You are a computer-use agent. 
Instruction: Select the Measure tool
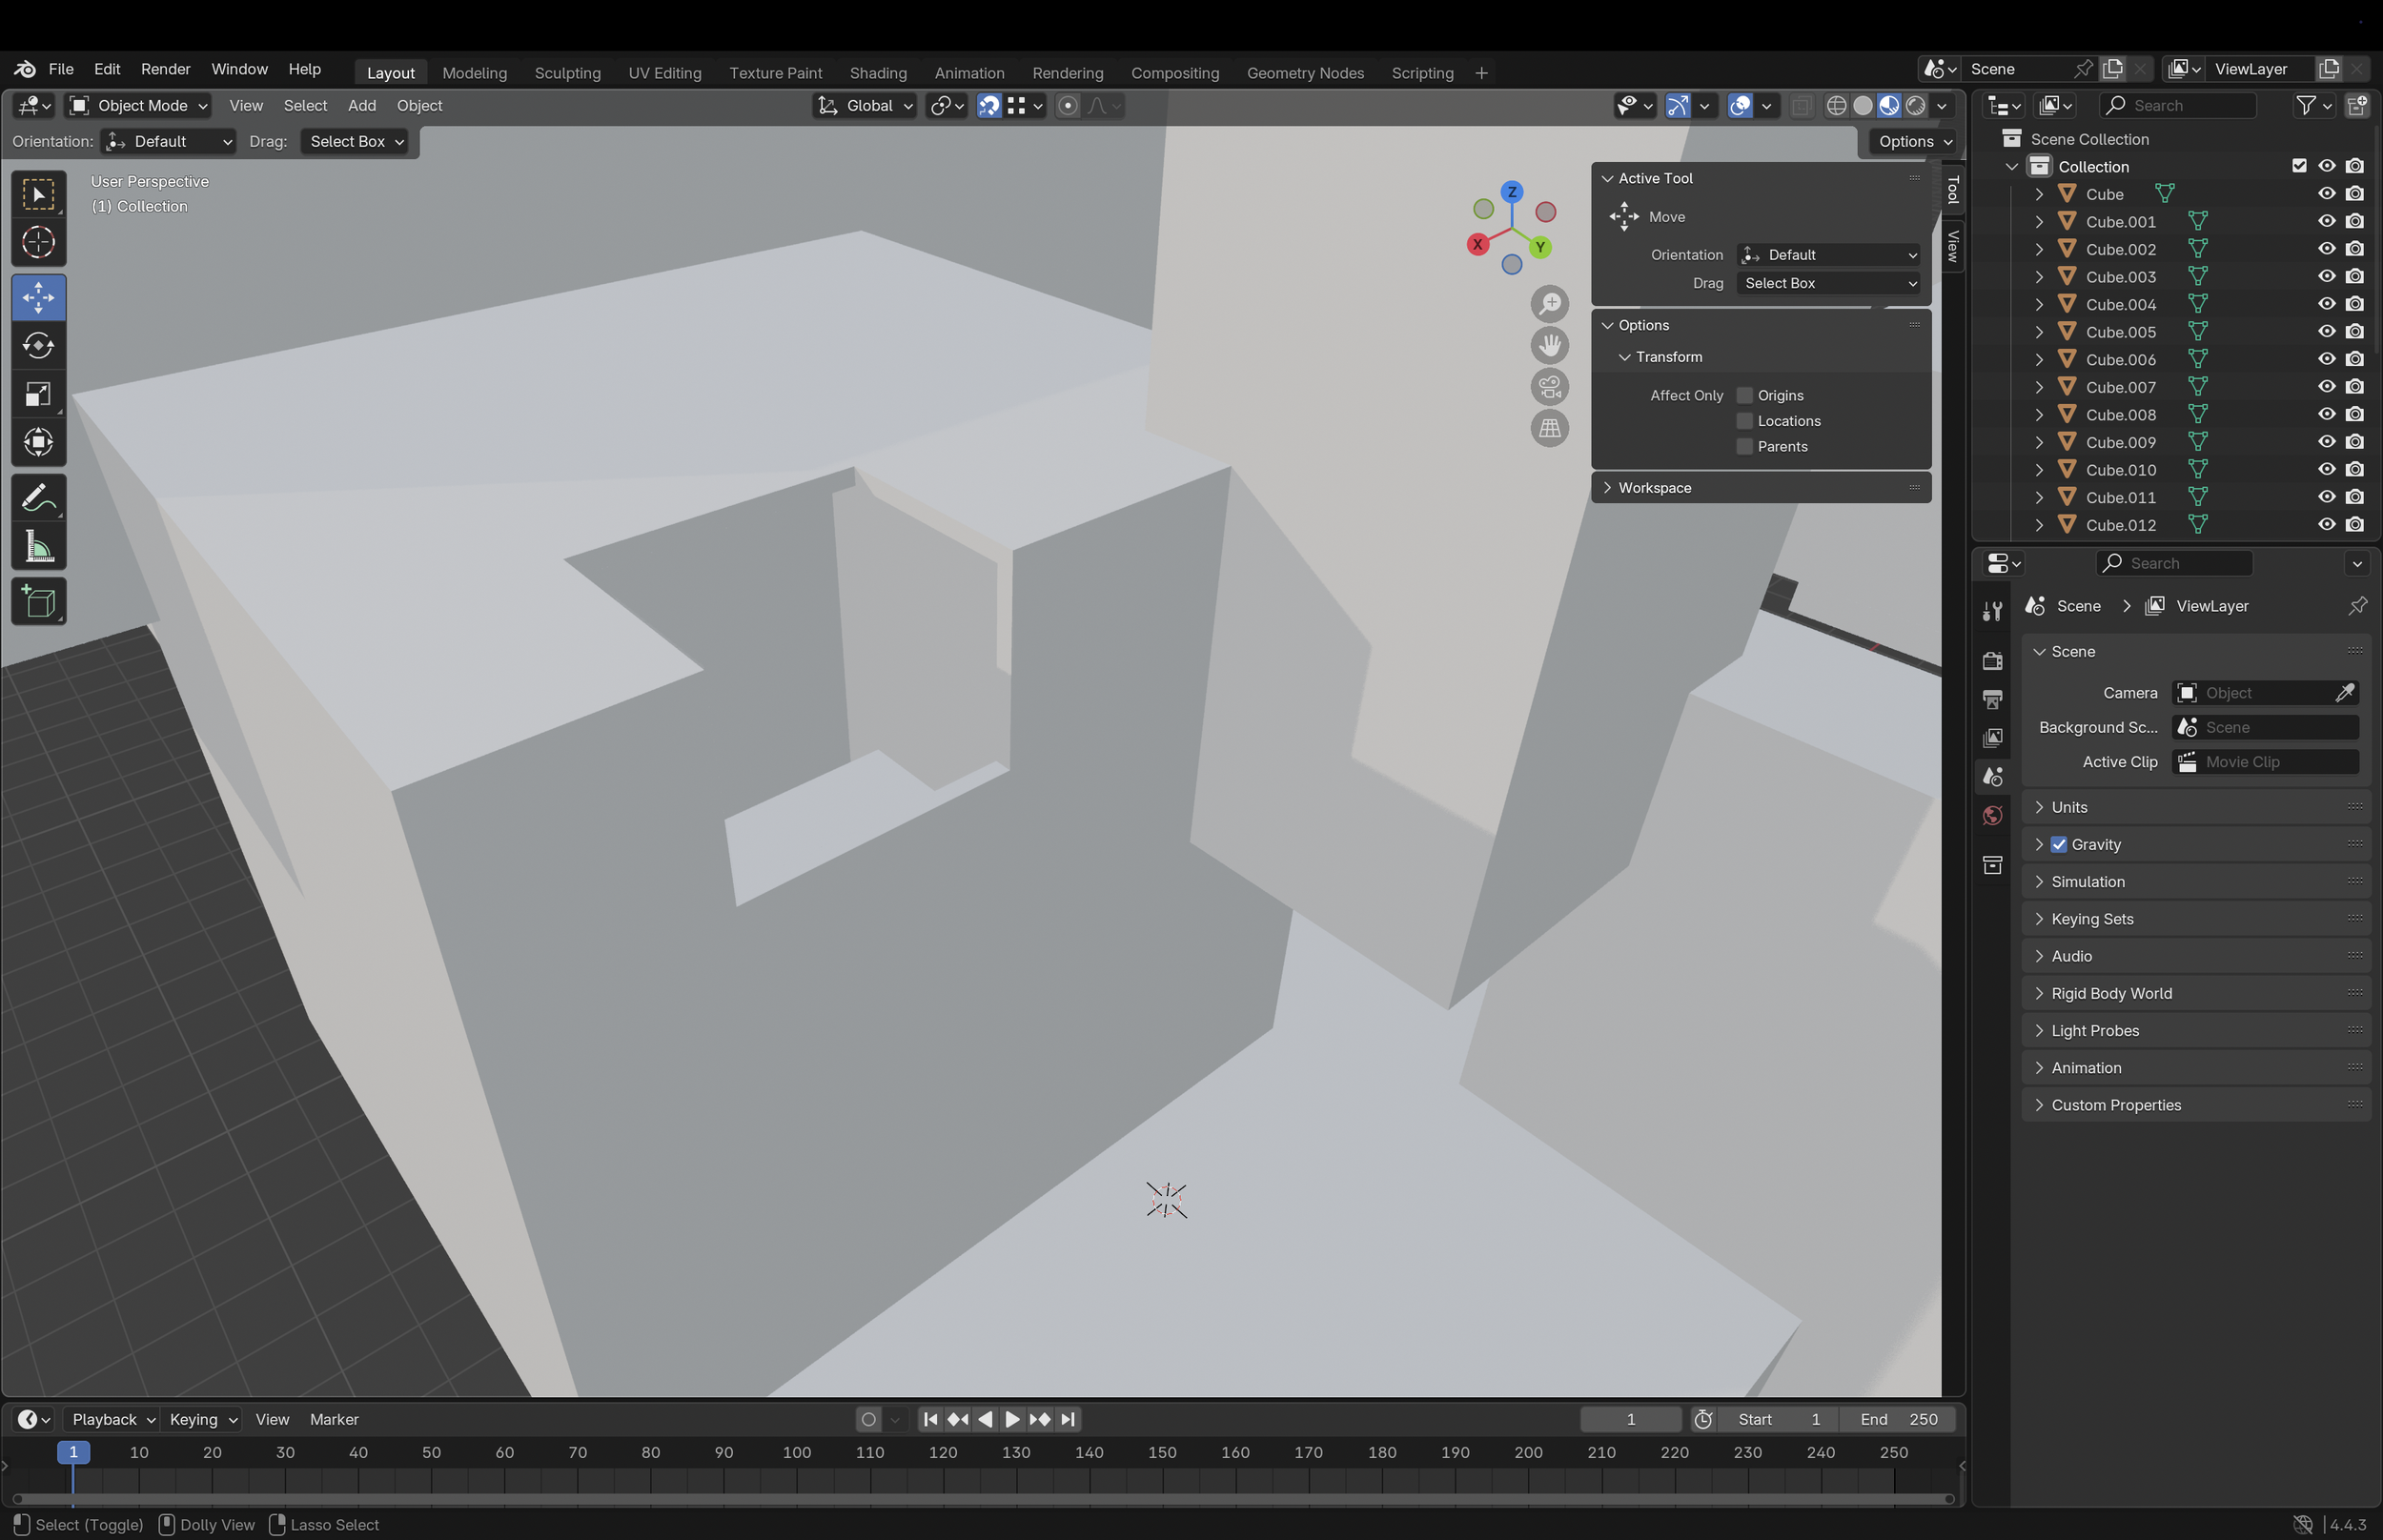[38, 547]
